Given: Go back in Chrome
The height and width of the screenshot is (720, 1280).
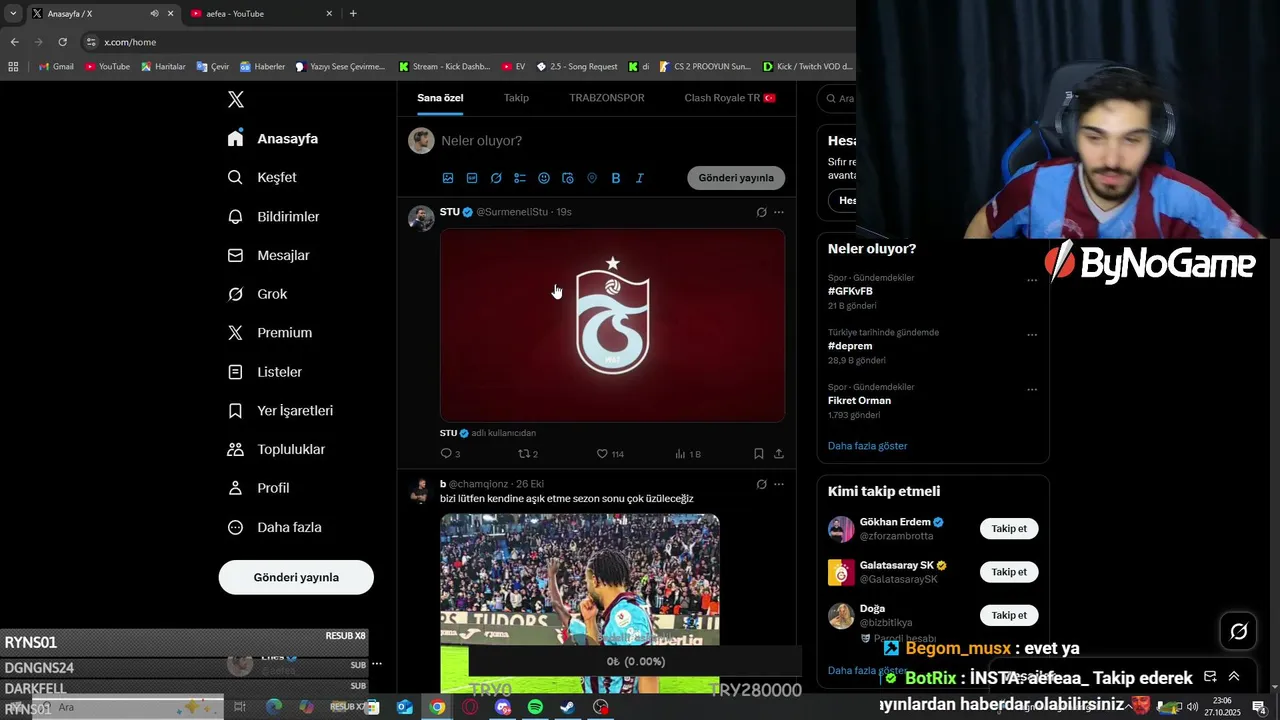Looking at the screenshot, I should click(14, 42).
